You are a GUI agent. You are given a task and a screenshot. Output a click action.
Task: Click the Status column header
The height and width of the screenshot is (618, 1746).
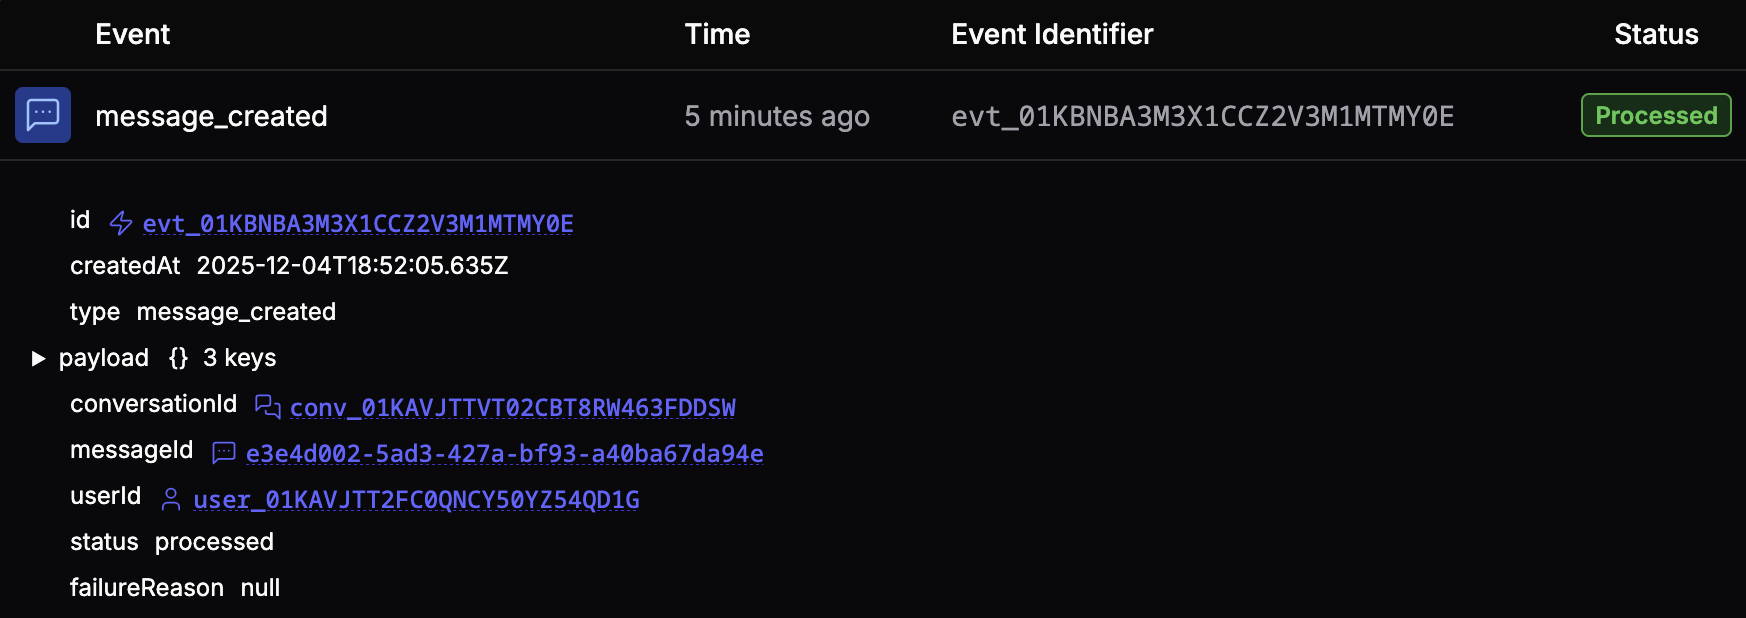click(1656, 33)
